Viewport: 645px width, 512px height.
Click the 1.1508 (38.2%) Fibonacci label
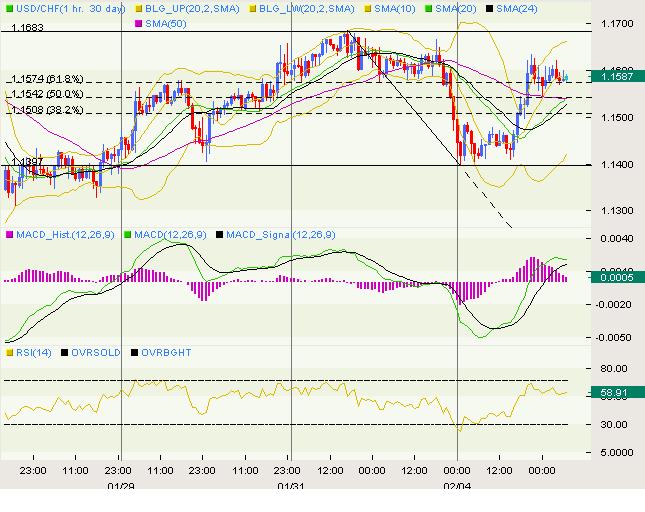point(47,110)
